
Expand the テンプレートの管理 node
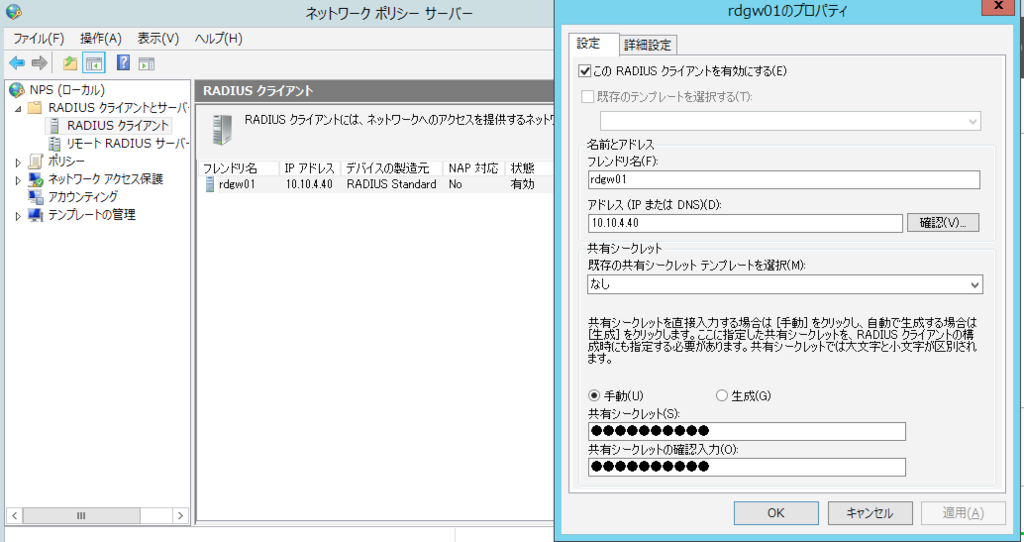coord(18,215)
